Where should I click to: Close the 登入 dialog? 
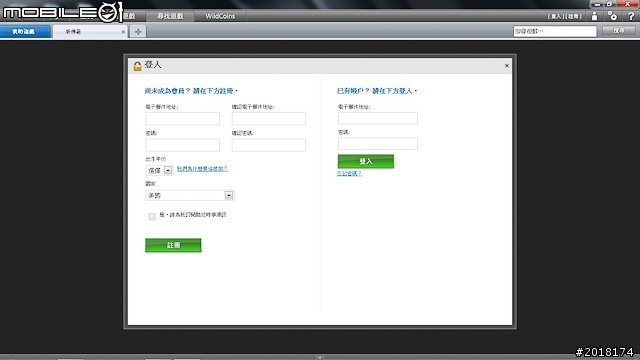click(x=507, y=65)
